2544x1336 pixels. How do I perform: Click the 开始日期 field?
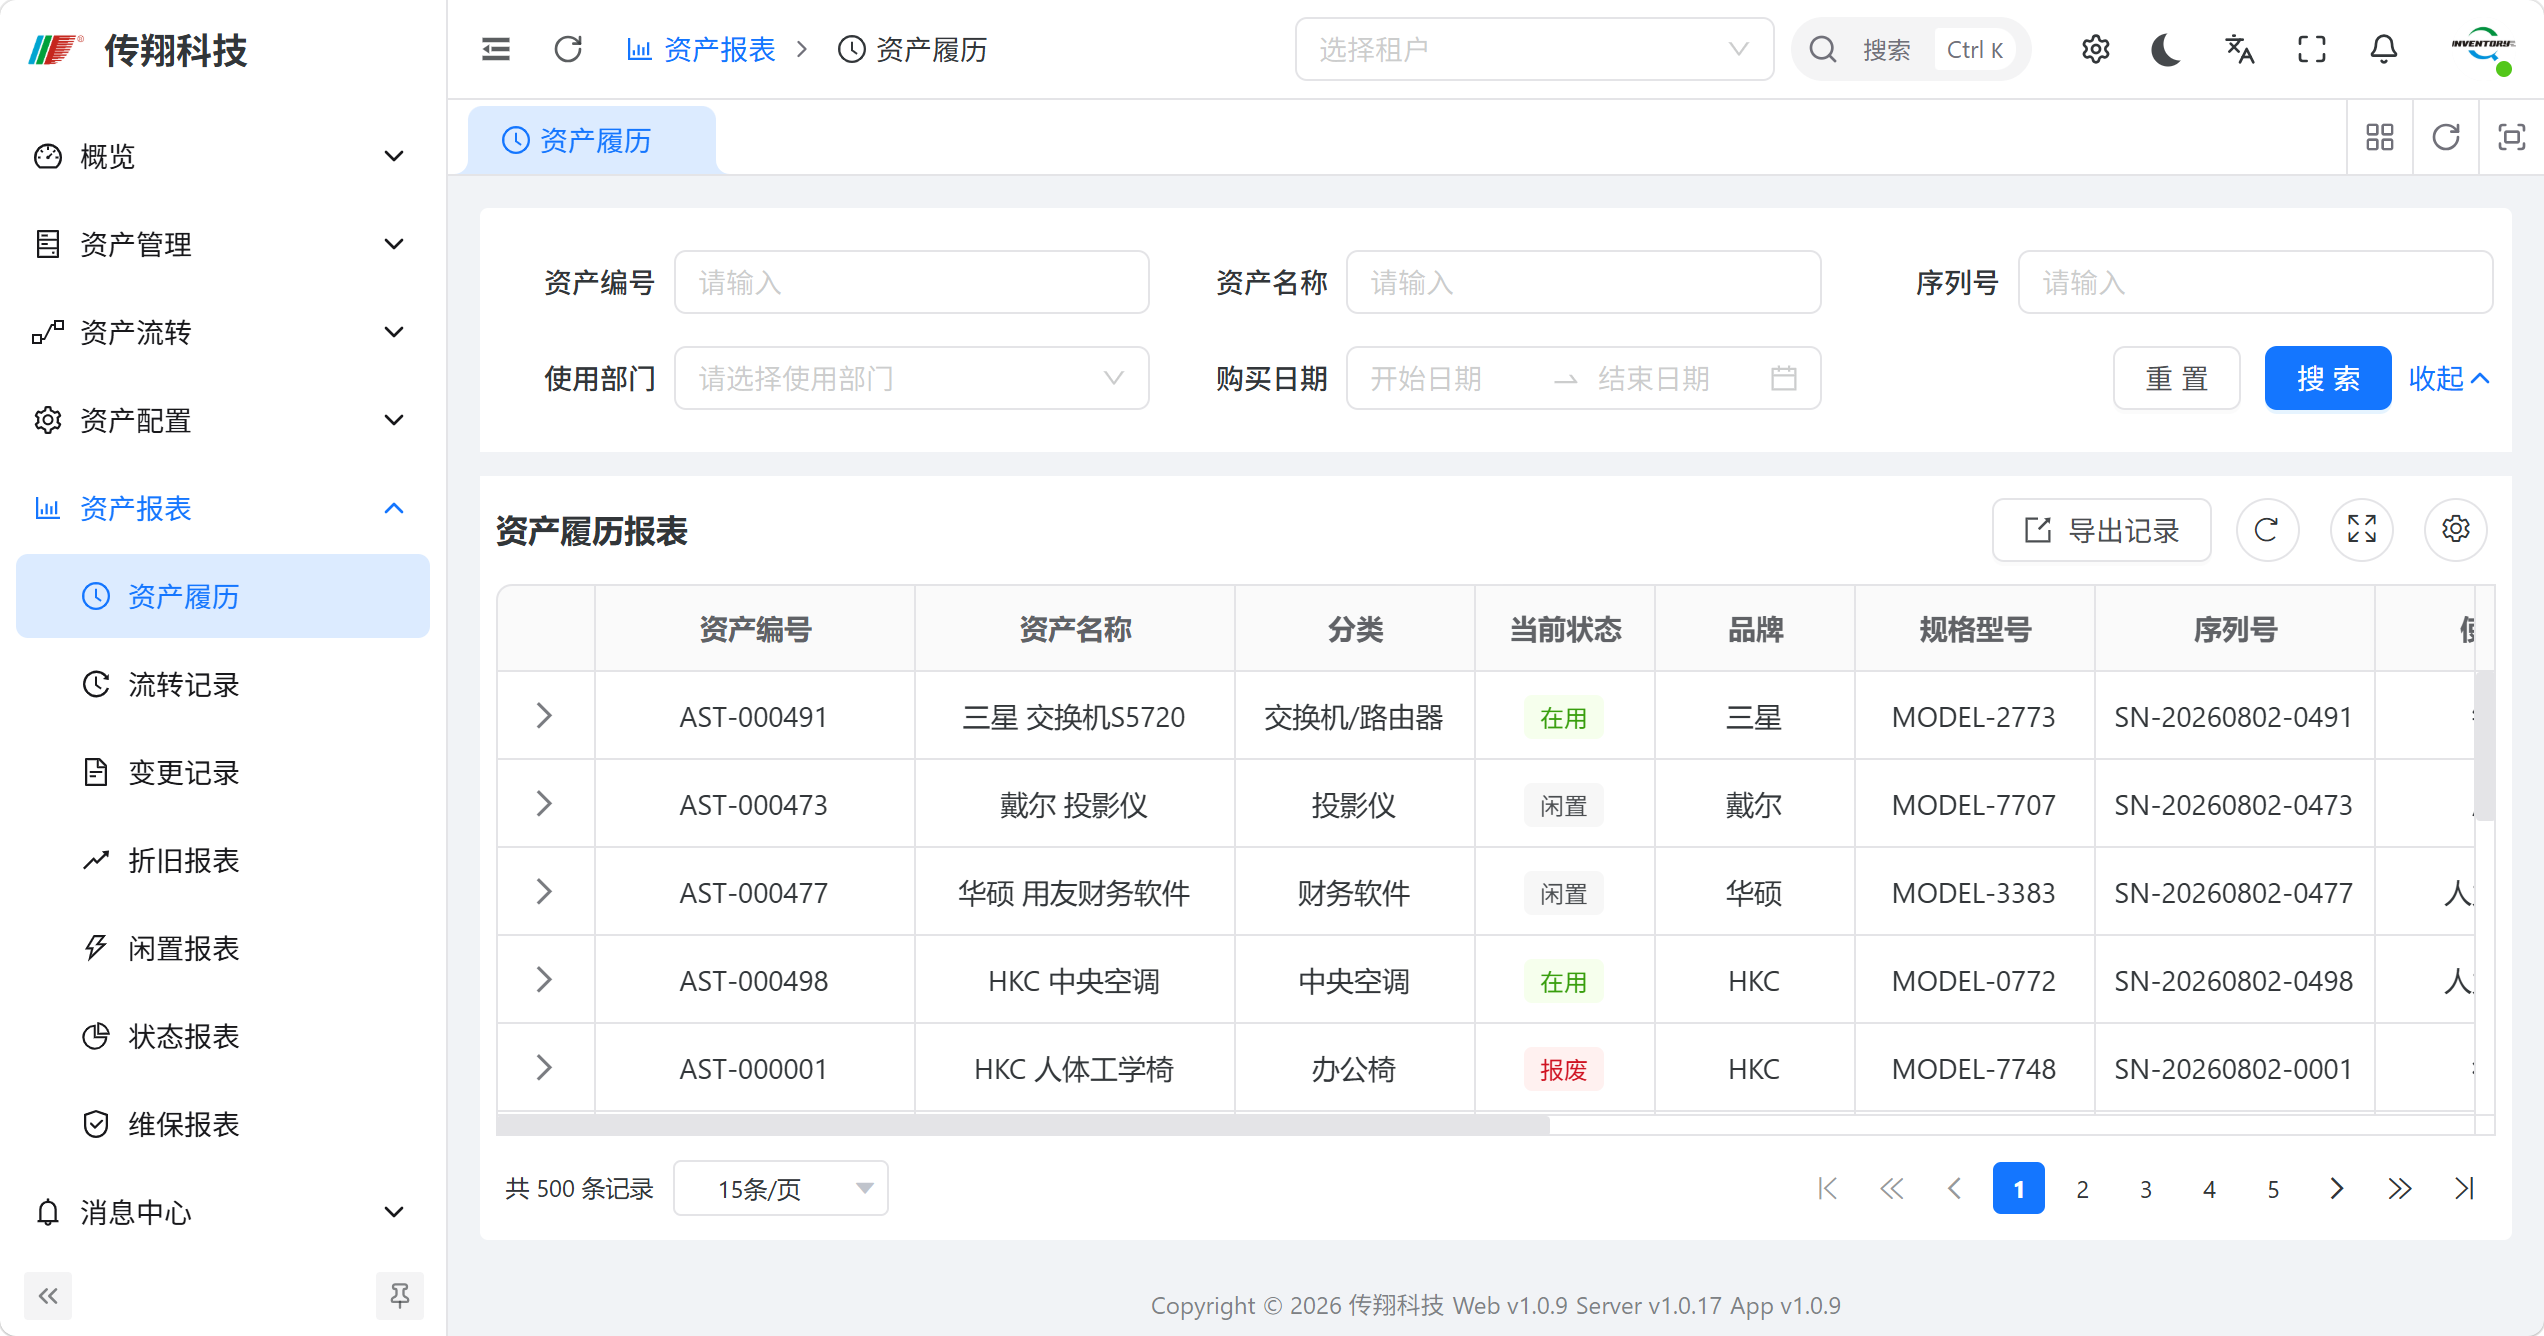coord(1450,379)
